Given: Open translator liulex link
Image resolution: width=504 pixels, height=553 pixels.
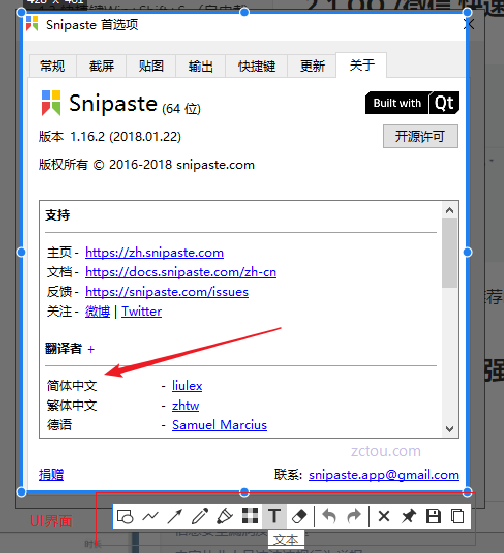Looking at the screenshot, I should tap(187, 386).
